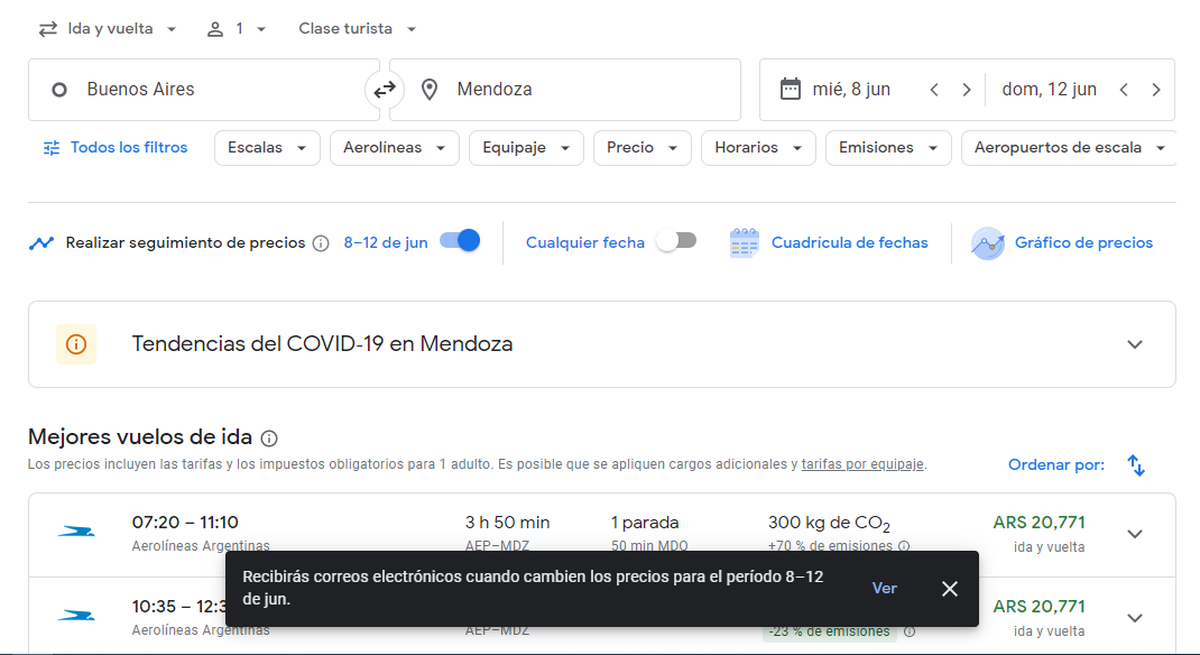Click the swap origin and destination arrows icon
This screenshot has width=1200, height=655.
click(384, 89)
